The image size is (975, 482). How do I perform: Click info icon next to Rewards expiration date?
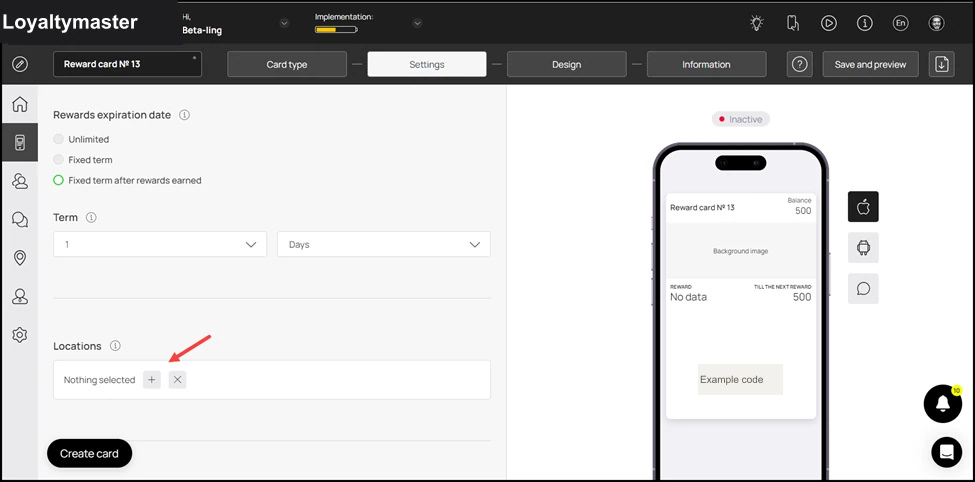tap(184, 115)
